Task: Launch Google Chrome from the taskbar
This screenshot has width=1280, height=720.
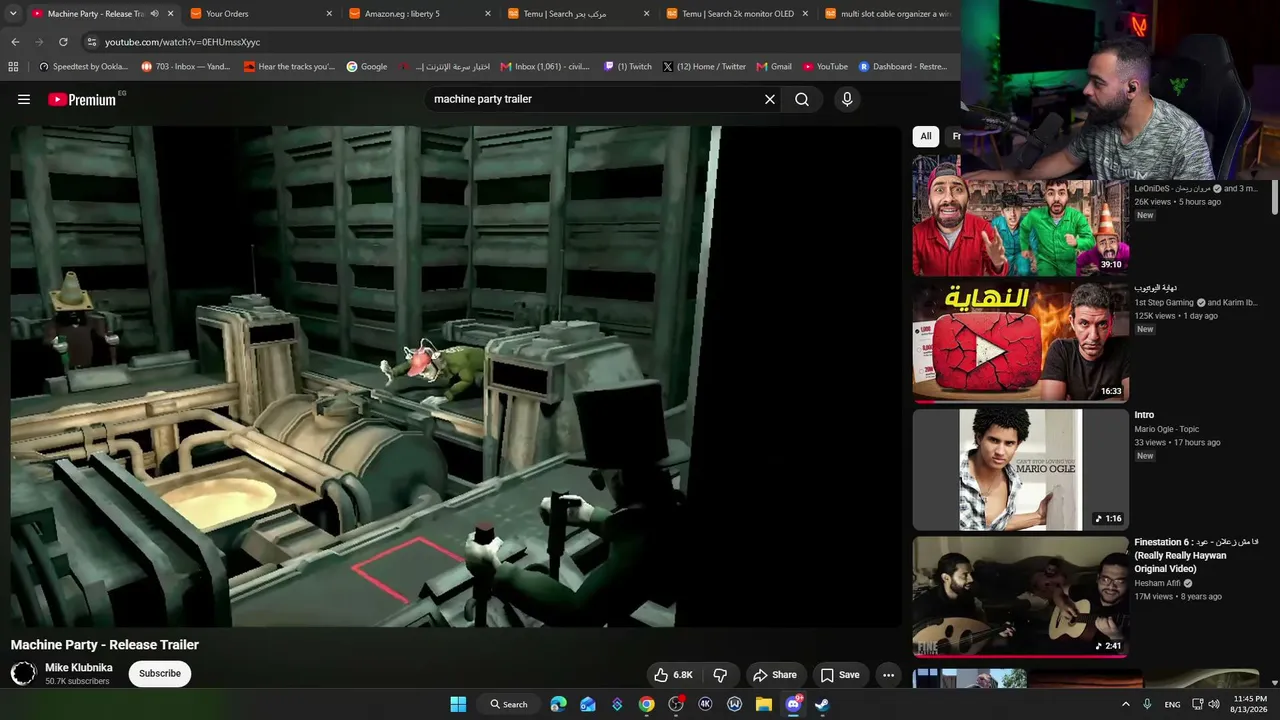Action: (647, 704)
